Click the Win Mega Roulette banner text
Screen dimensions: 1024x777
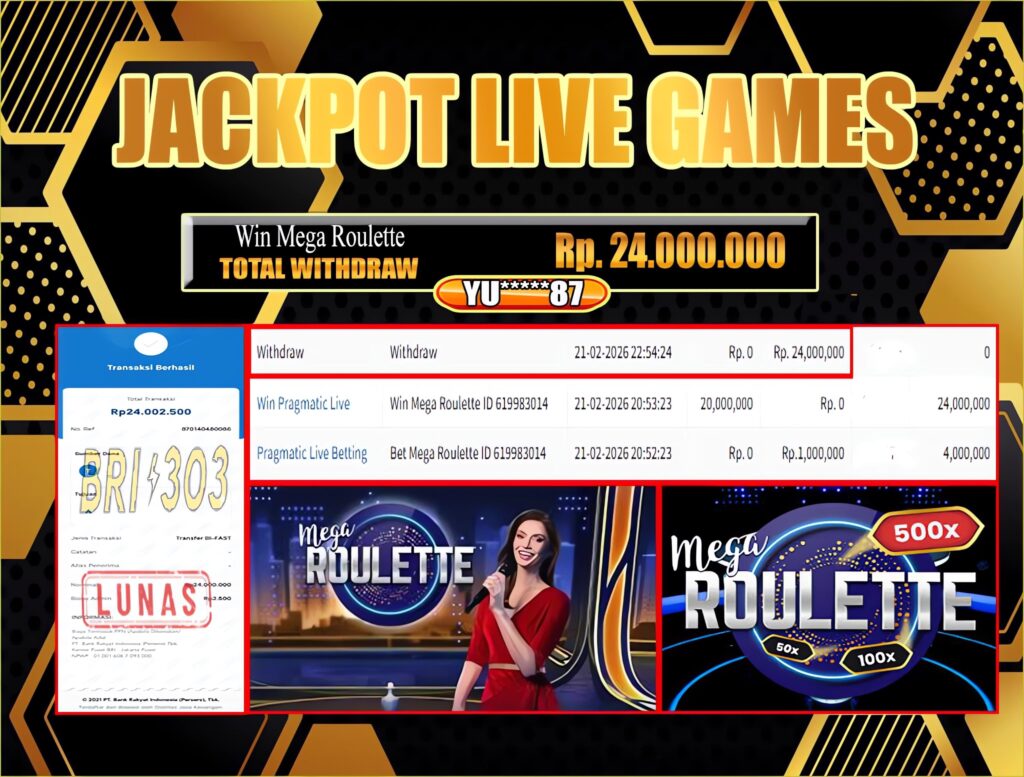click(319, 237)
